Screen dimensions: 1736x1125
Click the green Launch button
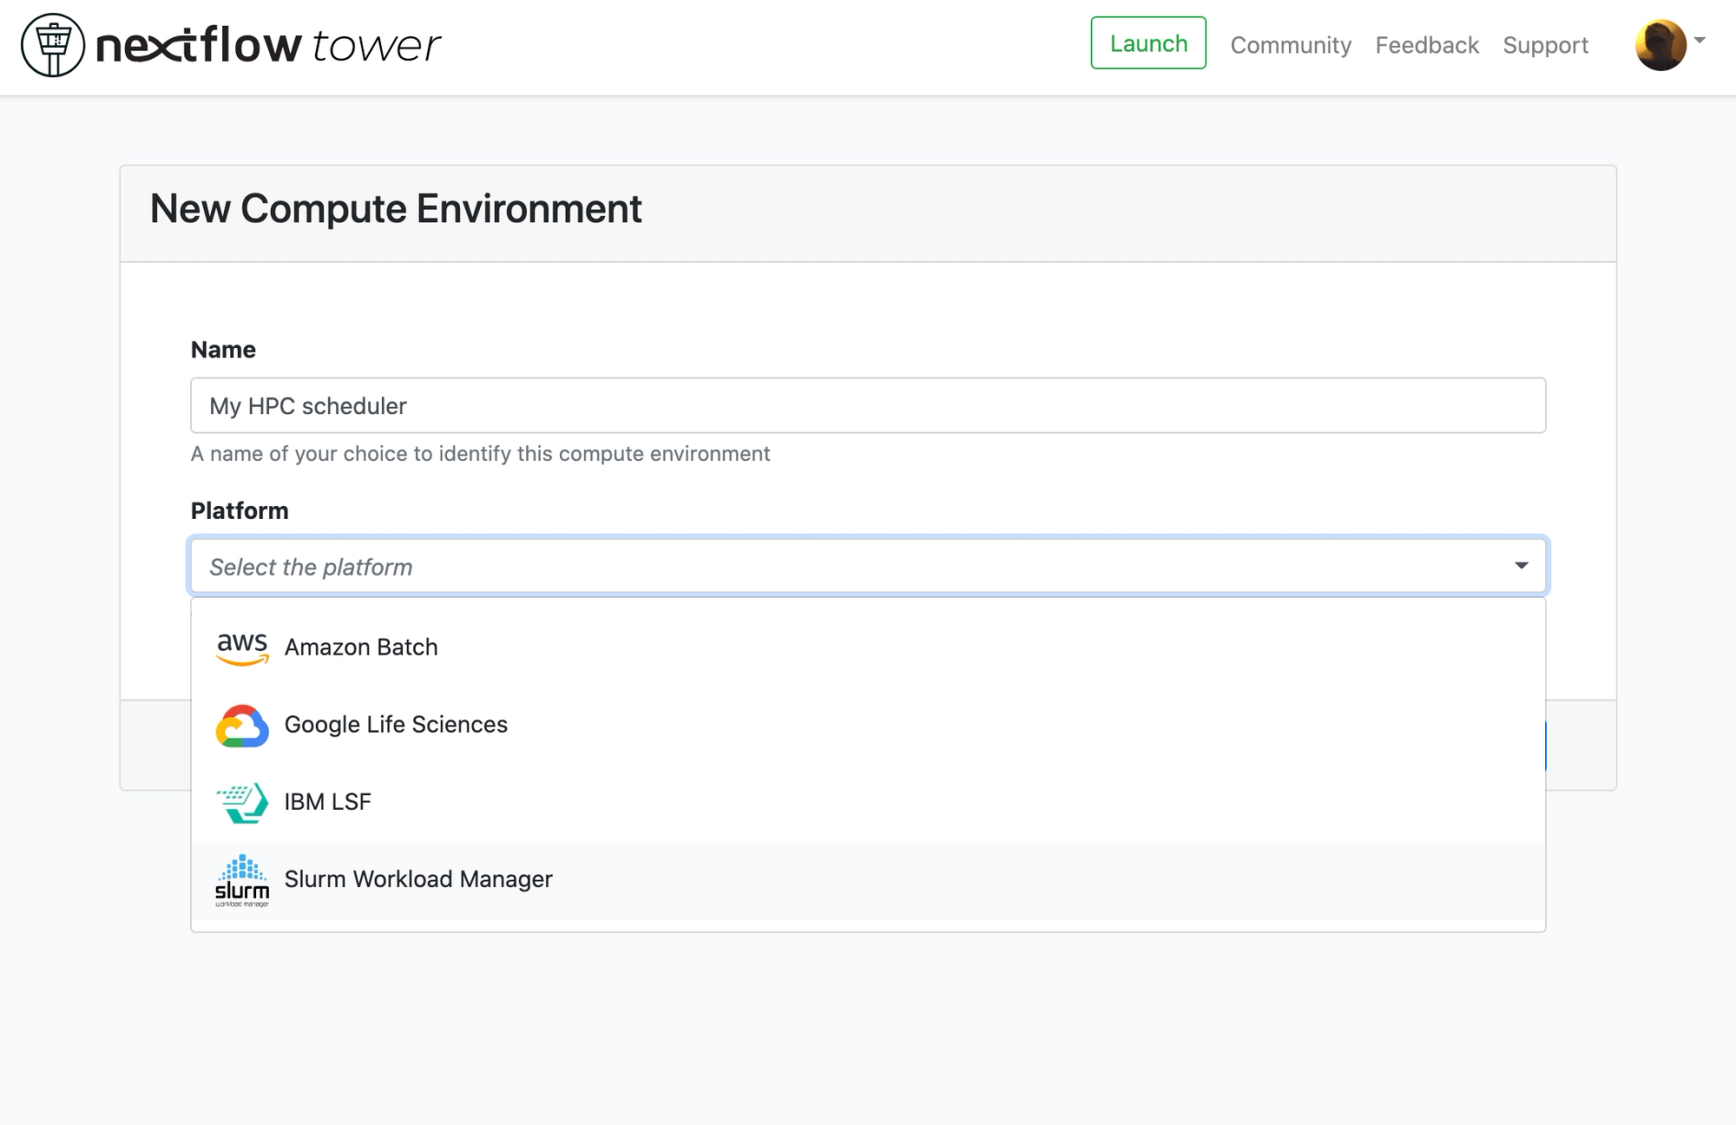click(x=1148, y=43)
